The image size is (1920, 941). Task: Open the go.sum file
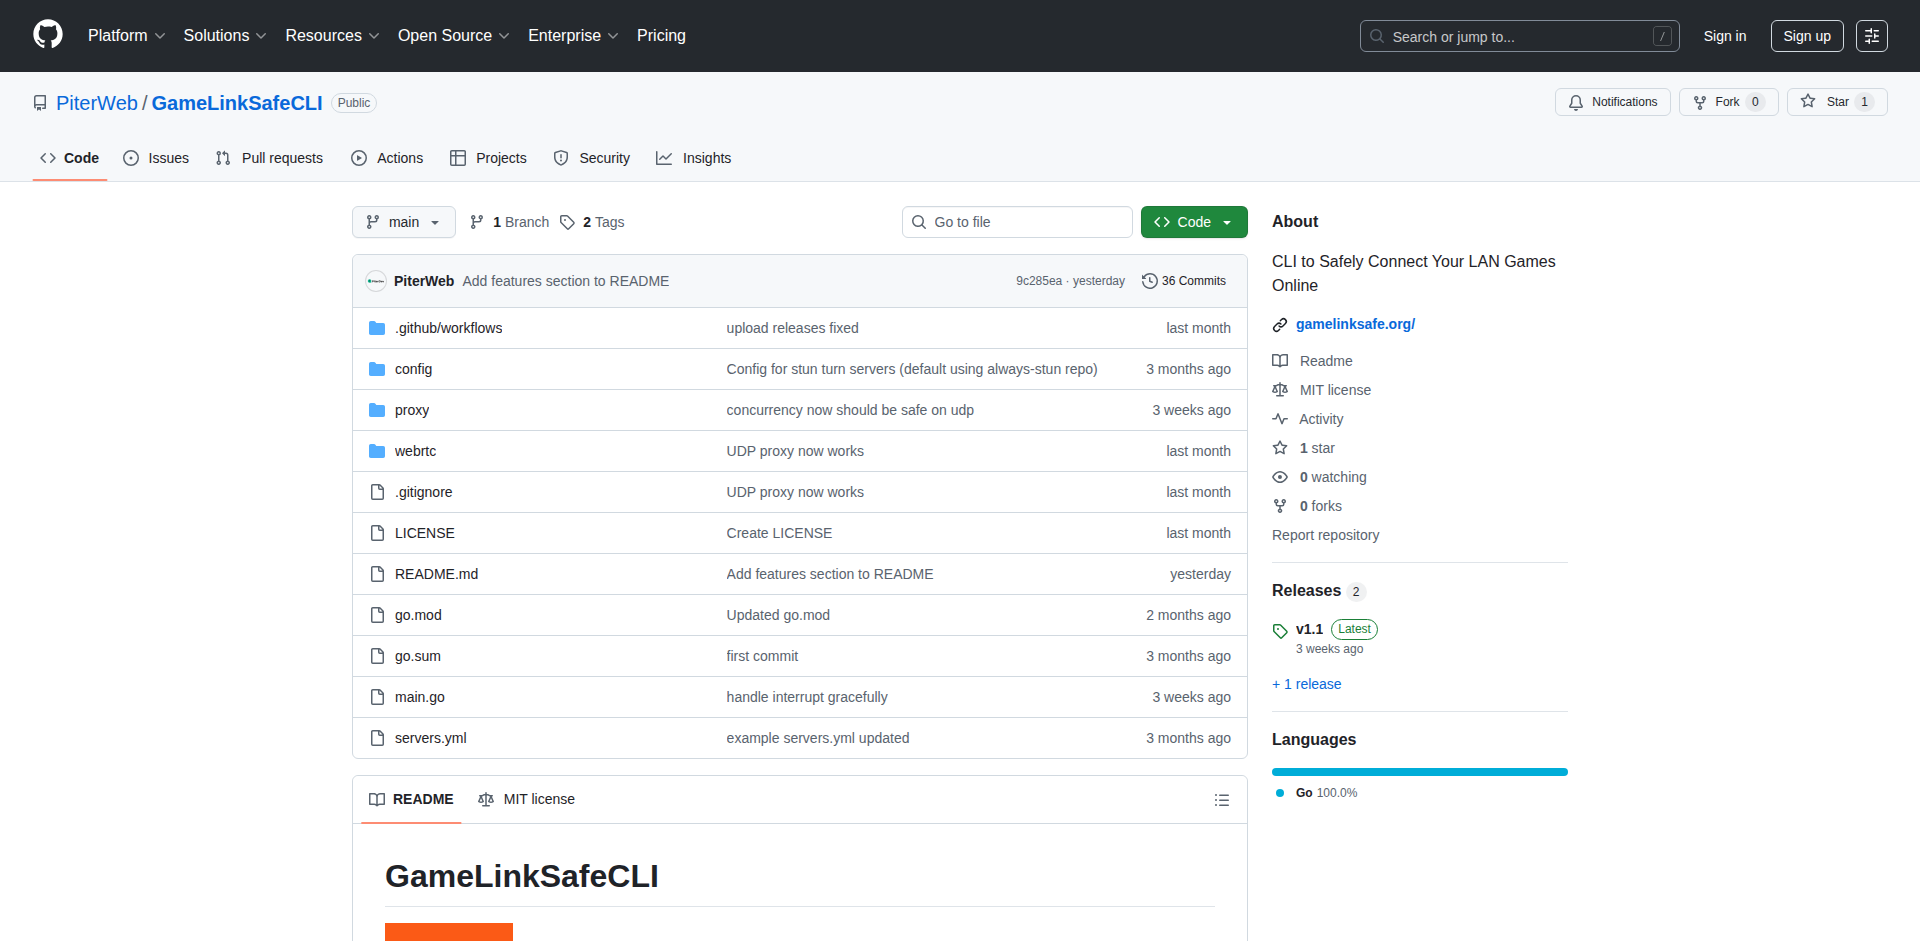pos(417,656)
